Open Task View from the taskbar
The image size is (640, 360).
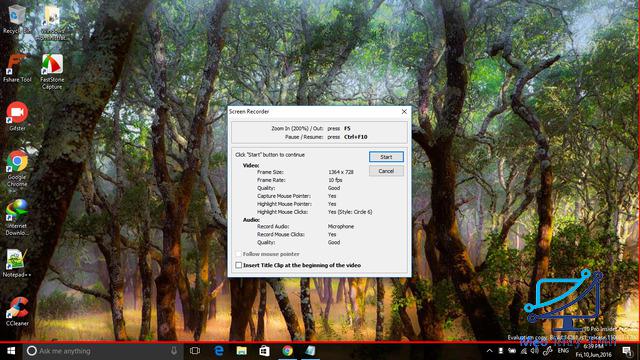pyautogui.click(x=195, y=351)
